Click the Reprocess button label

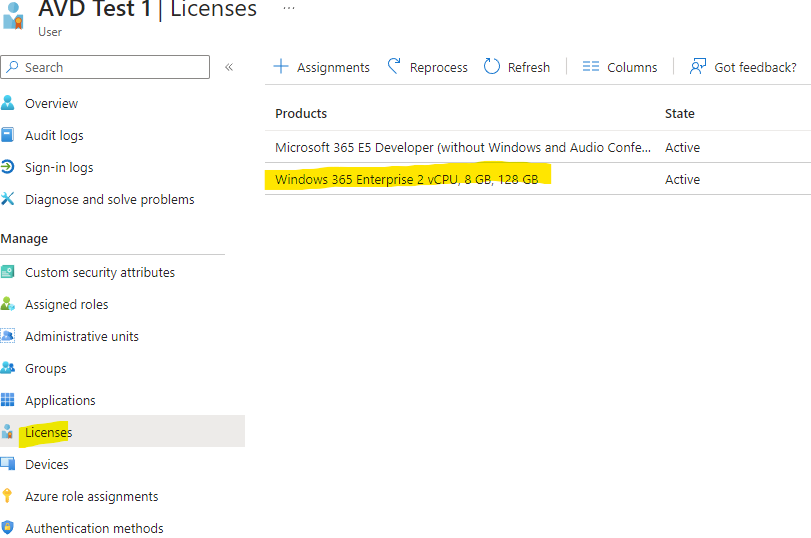439,67
